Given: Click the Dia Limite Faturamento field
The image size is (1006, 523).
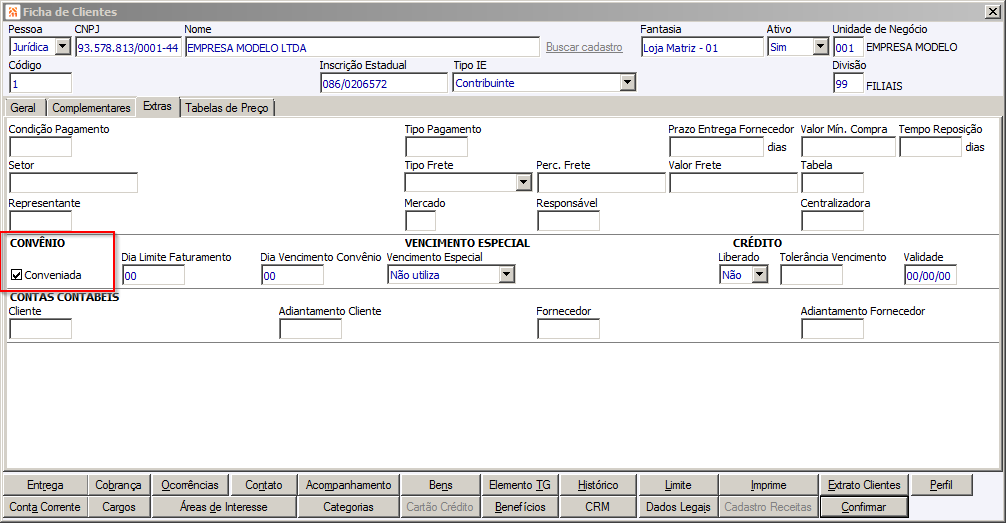Looking at the screenshot, I should click(x=153, y=275).
